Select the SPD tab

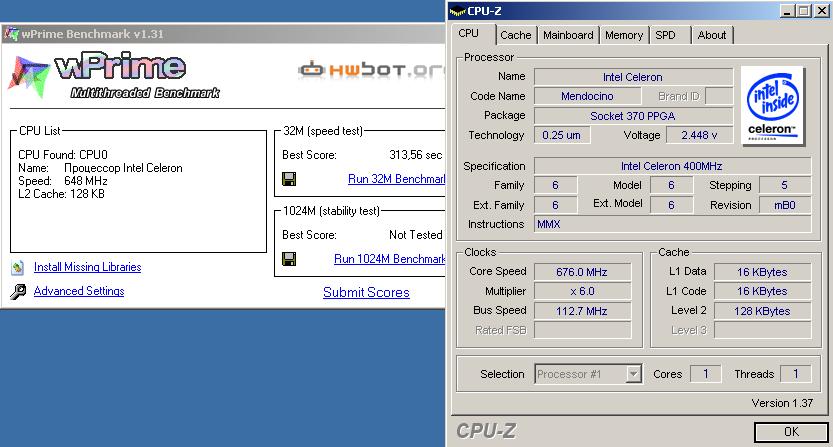click(665, 35)
